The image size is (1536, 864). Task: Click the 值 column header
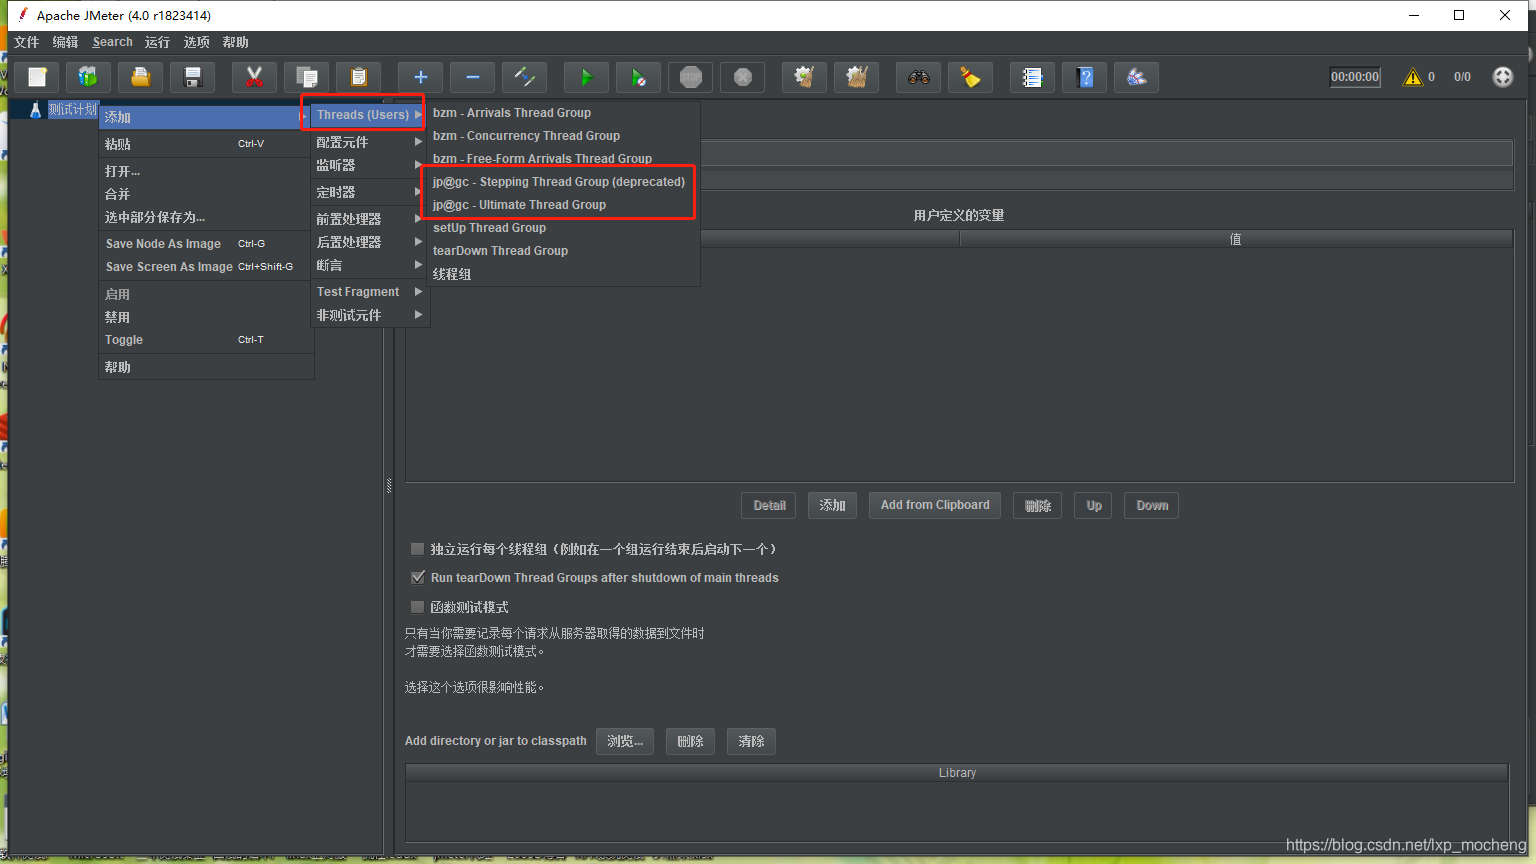point(1236,239)
